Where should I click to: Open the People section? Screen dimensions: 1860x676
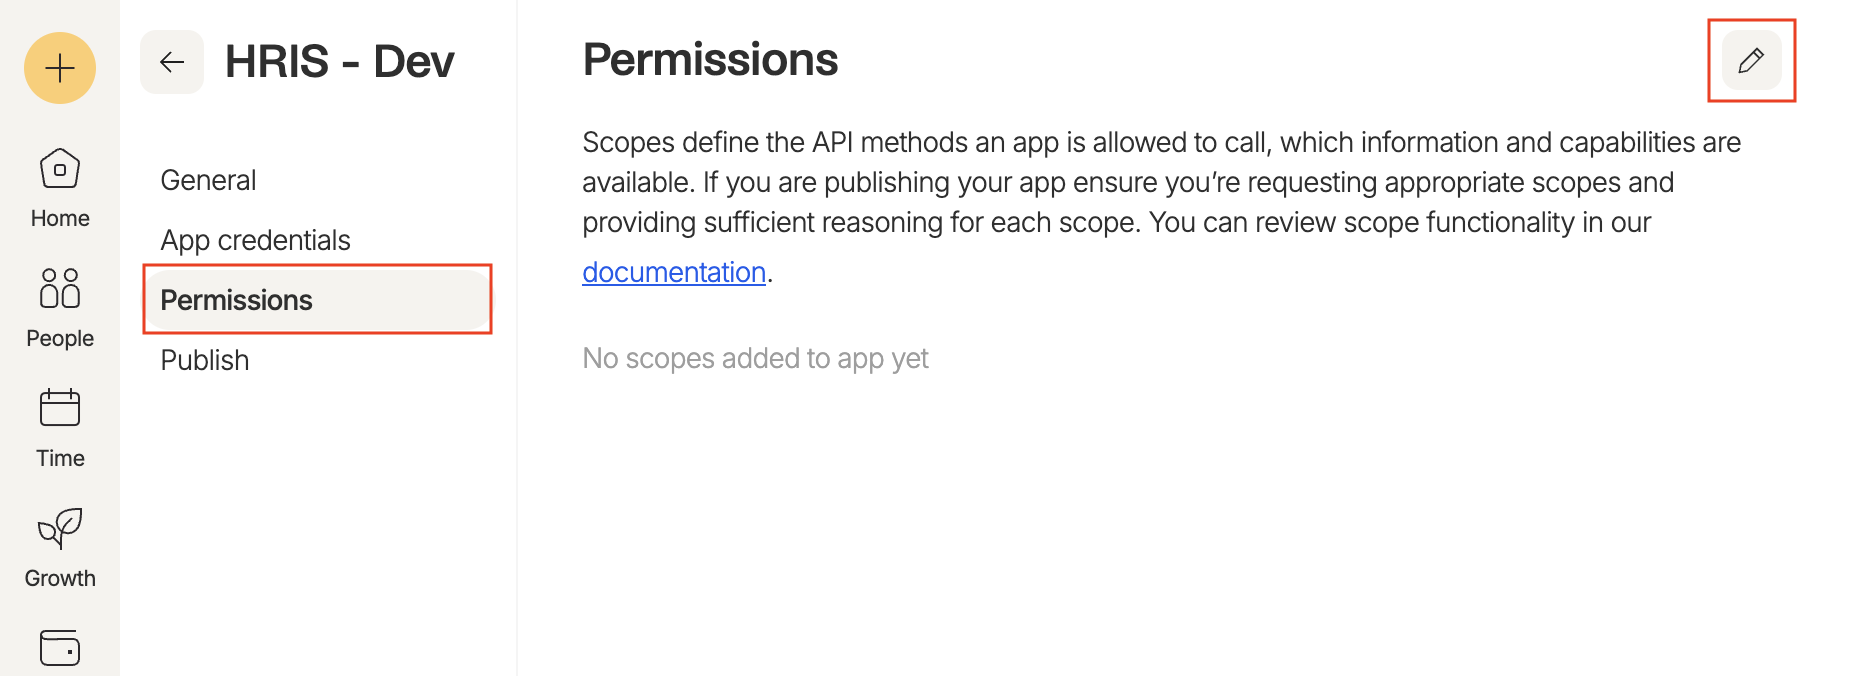59,290
